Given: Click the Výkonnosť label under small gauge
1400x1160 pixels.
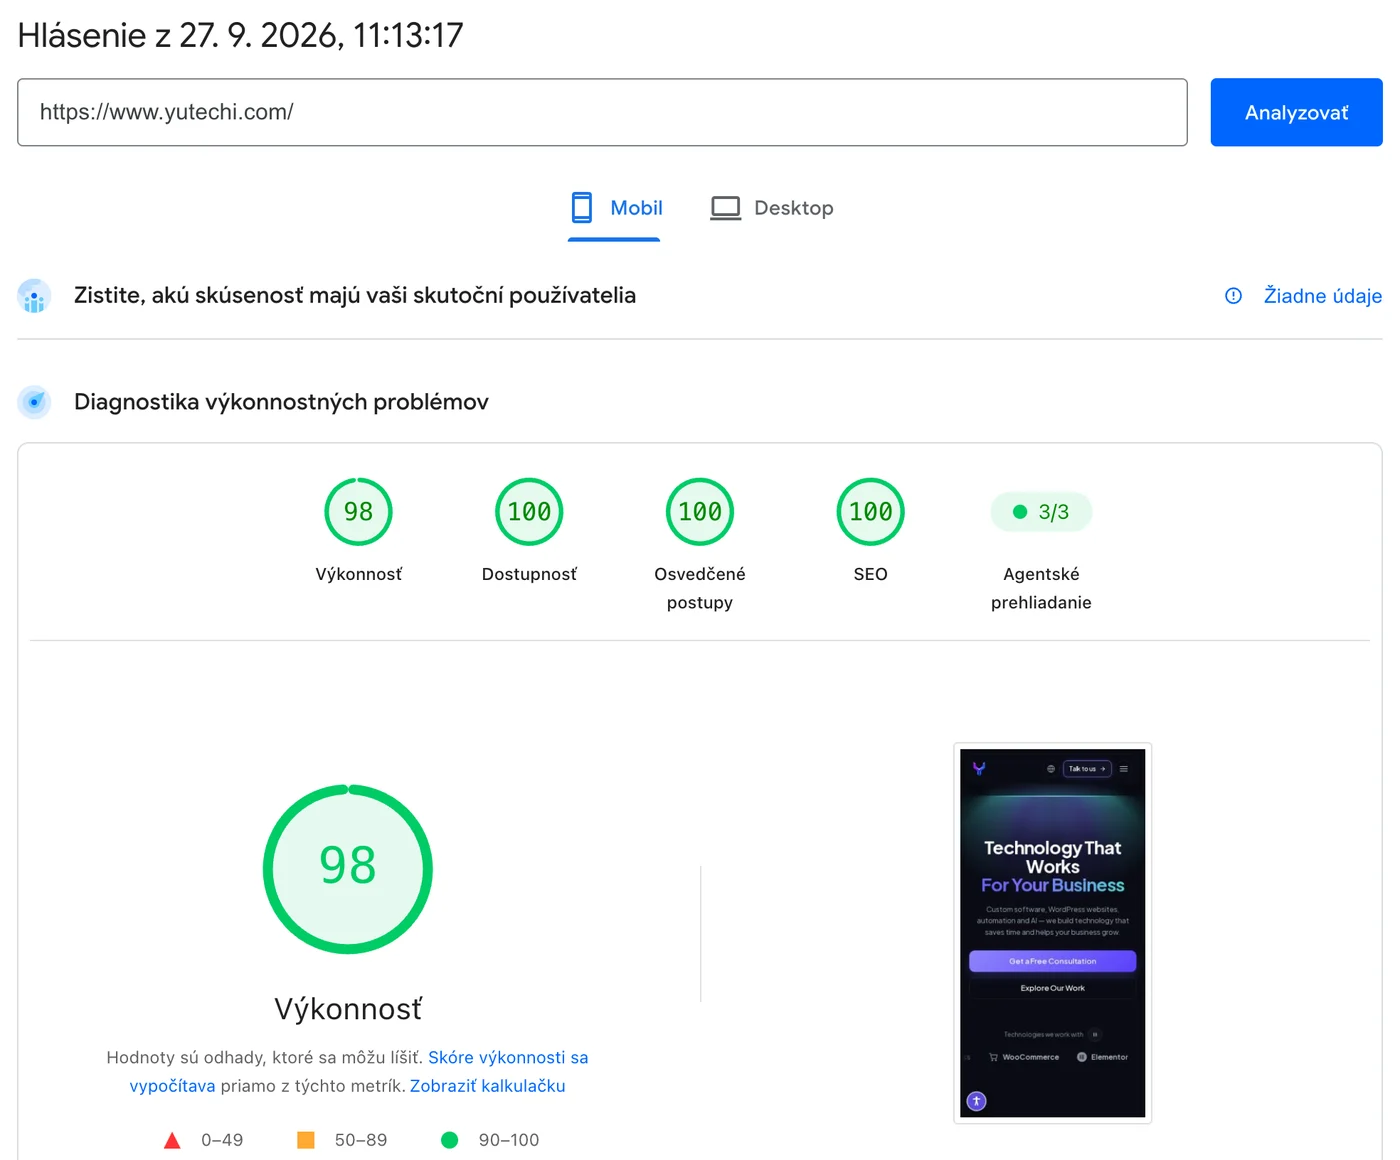Looking at the screenshot, I should coord(359,574).
